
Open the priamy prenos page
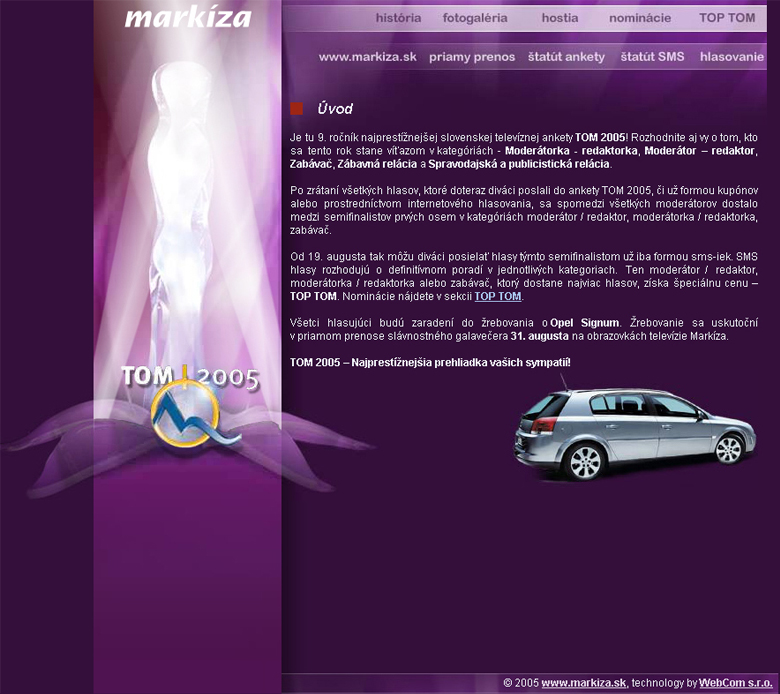click(472, 57)
